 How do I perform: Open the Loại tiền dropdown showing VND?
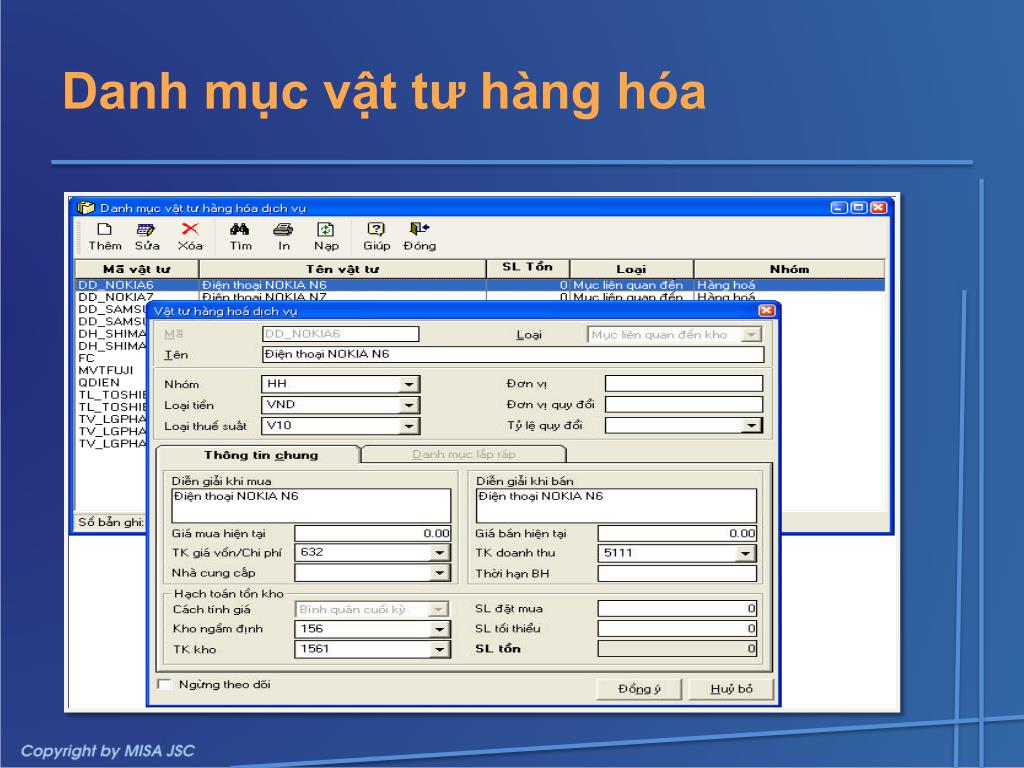click(x=409, y=405)
